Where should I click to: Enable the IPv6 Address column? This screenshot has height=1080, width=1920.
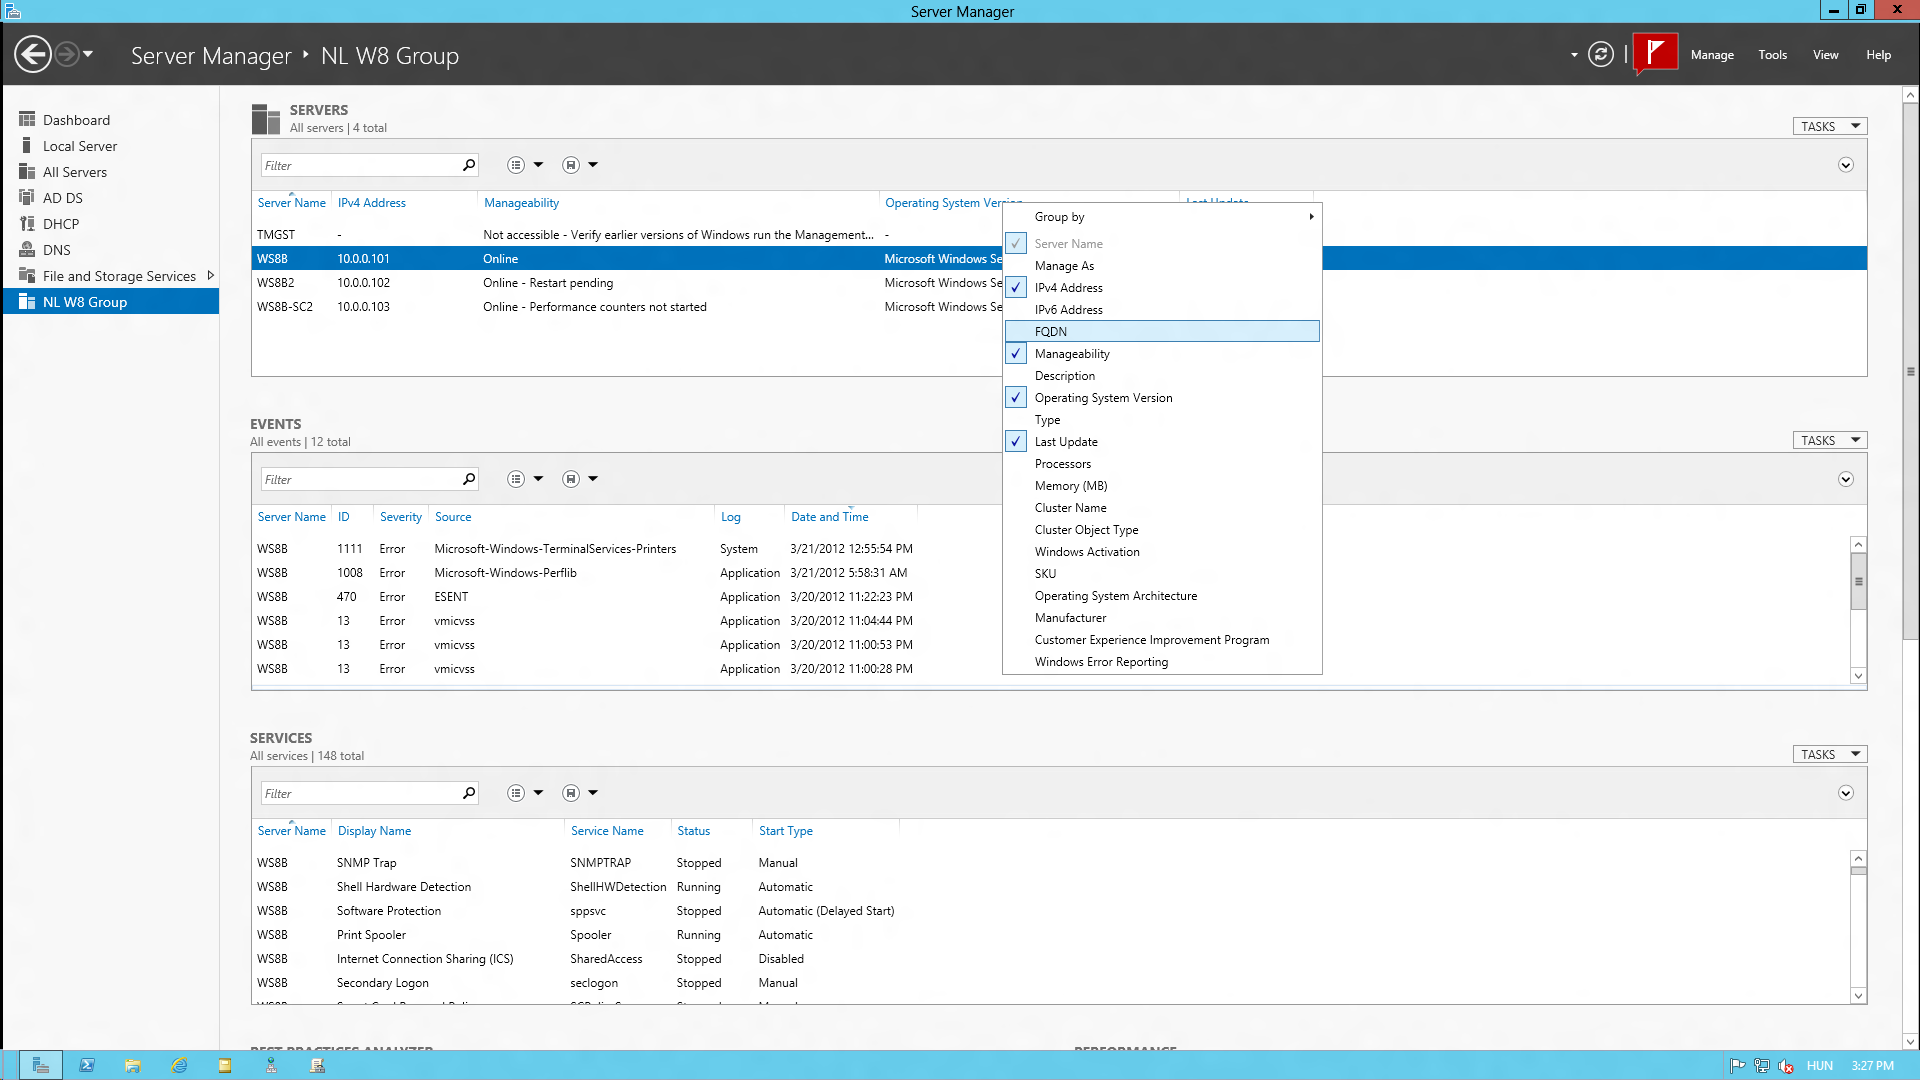(1162, 309)
